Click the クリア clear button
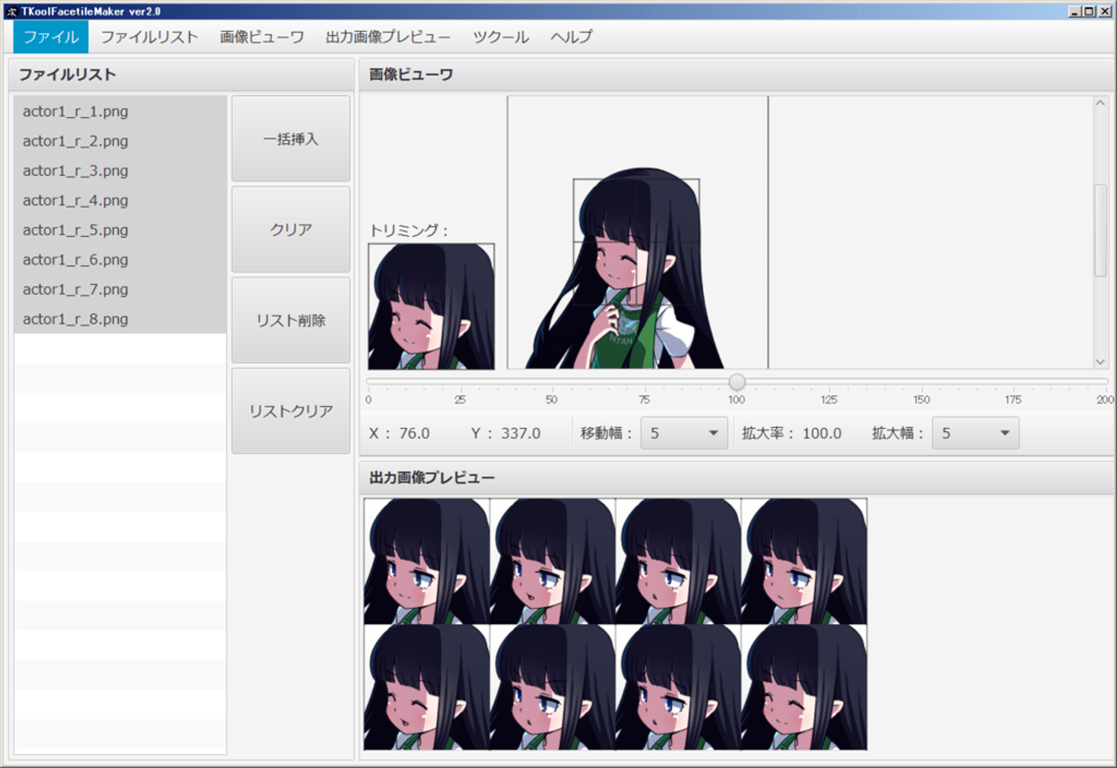This screenshot has height=768, width=1117. 290,229
